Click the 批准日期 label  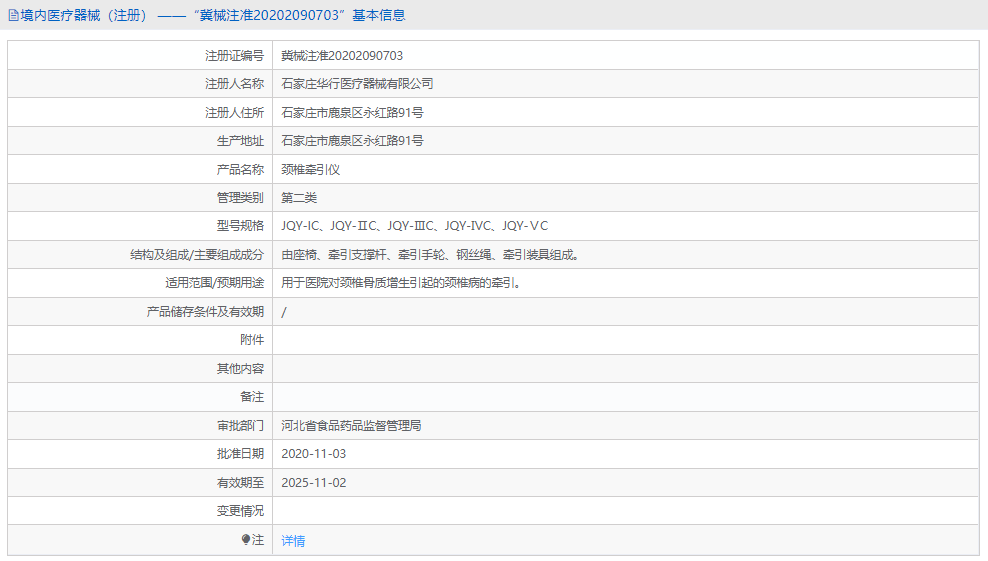240,454
